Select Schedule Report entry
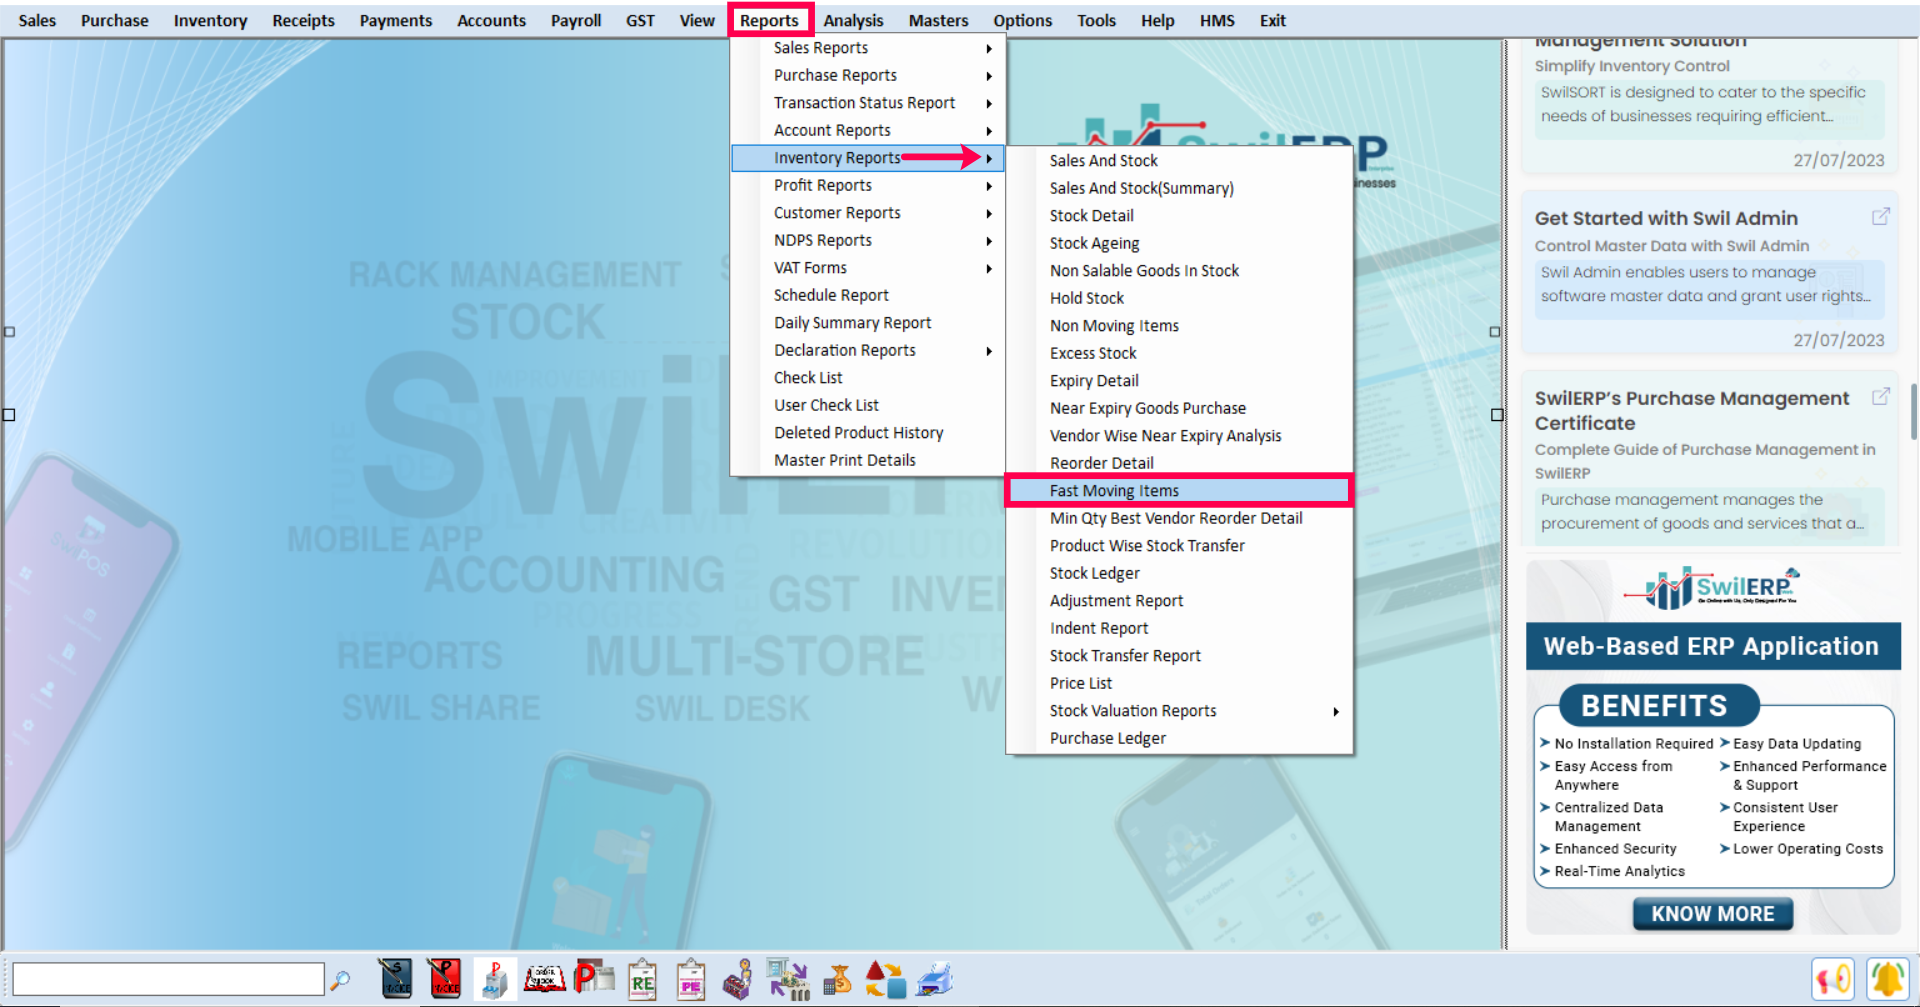Viewport: 1920px width, 1007px height. coord(868,296)
